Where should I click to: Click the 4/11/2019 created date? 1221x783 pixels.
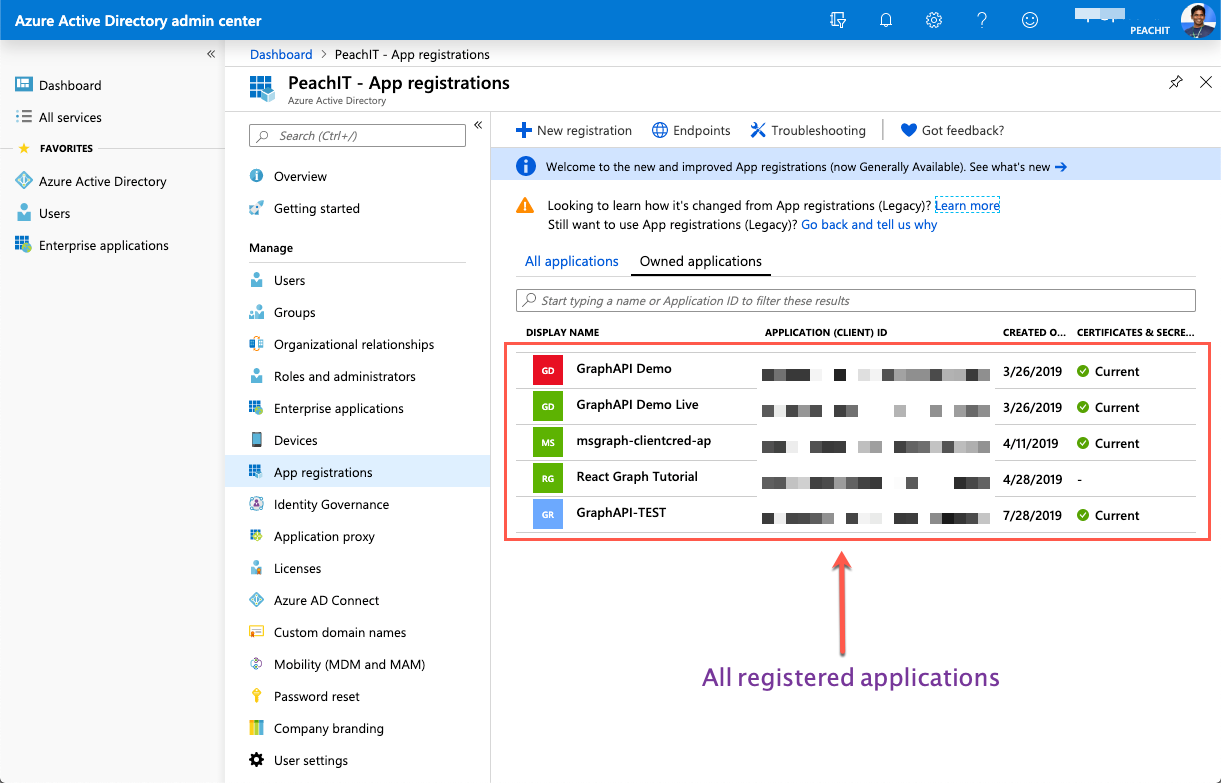click(1031, 444)
